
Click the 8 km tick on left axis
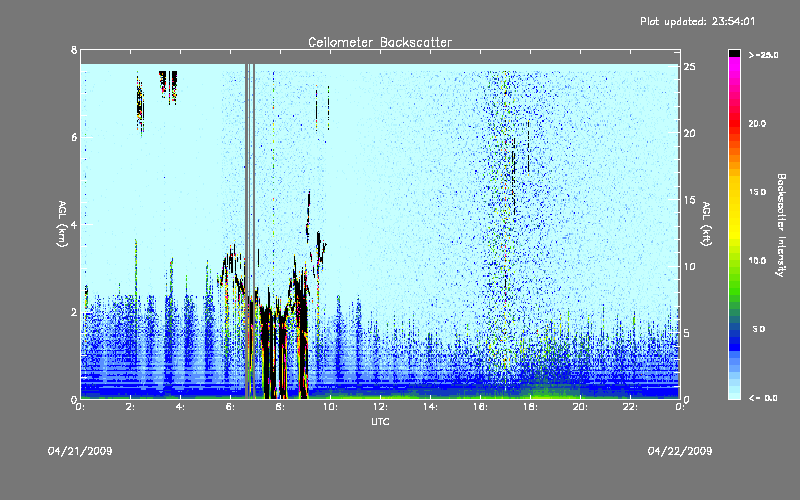[74, 50]
